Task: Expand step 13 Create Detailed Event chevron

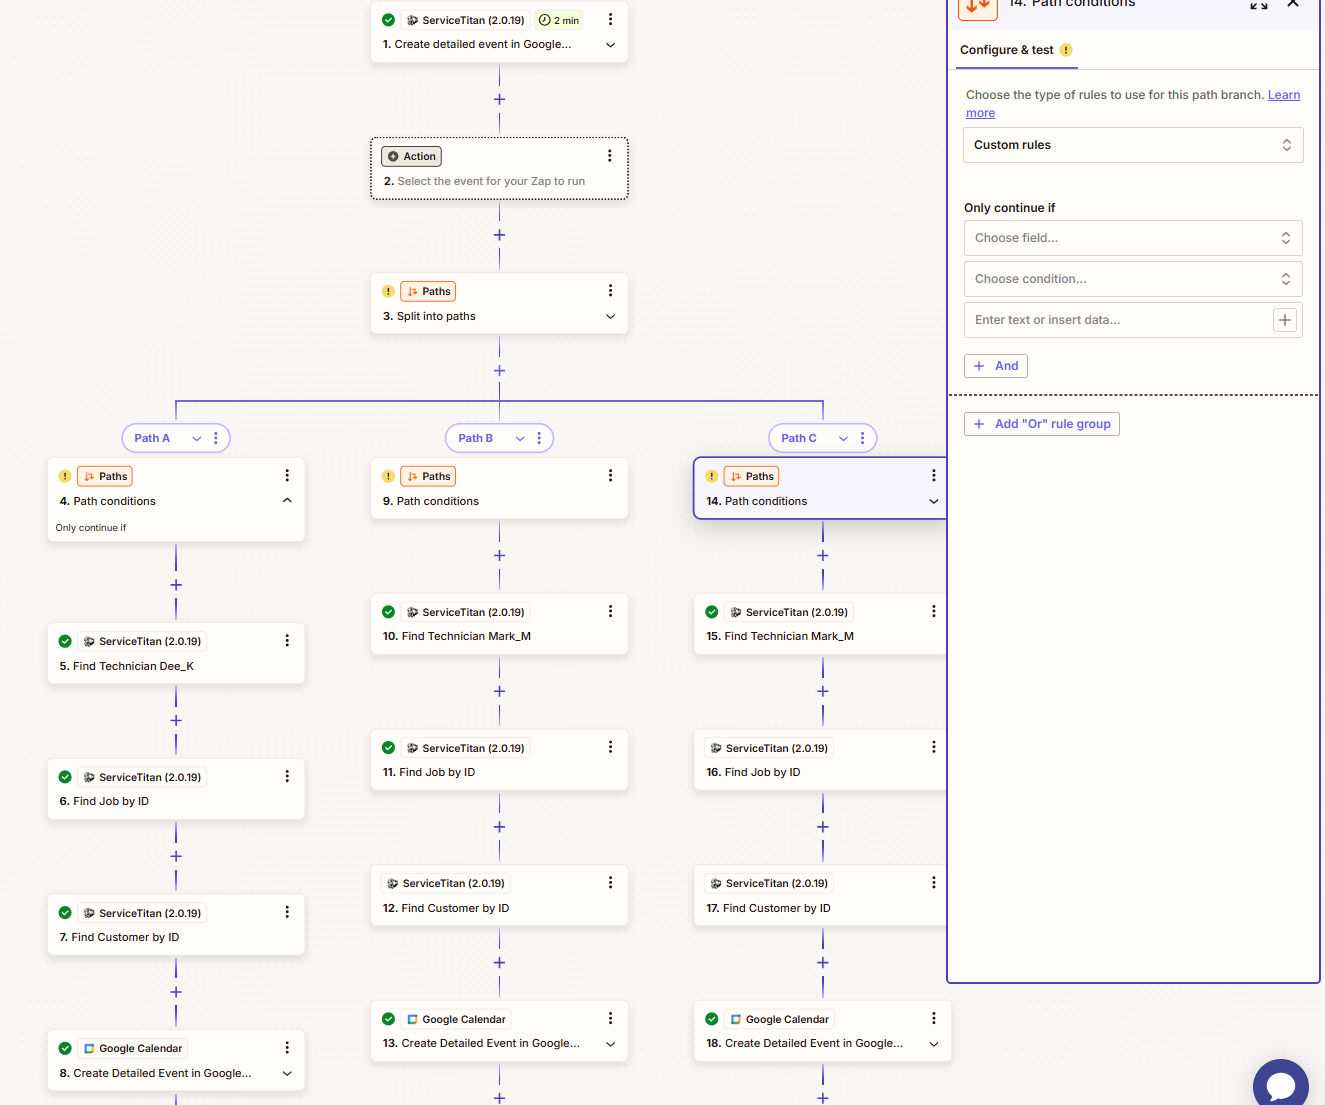Action: point(610,1044)
